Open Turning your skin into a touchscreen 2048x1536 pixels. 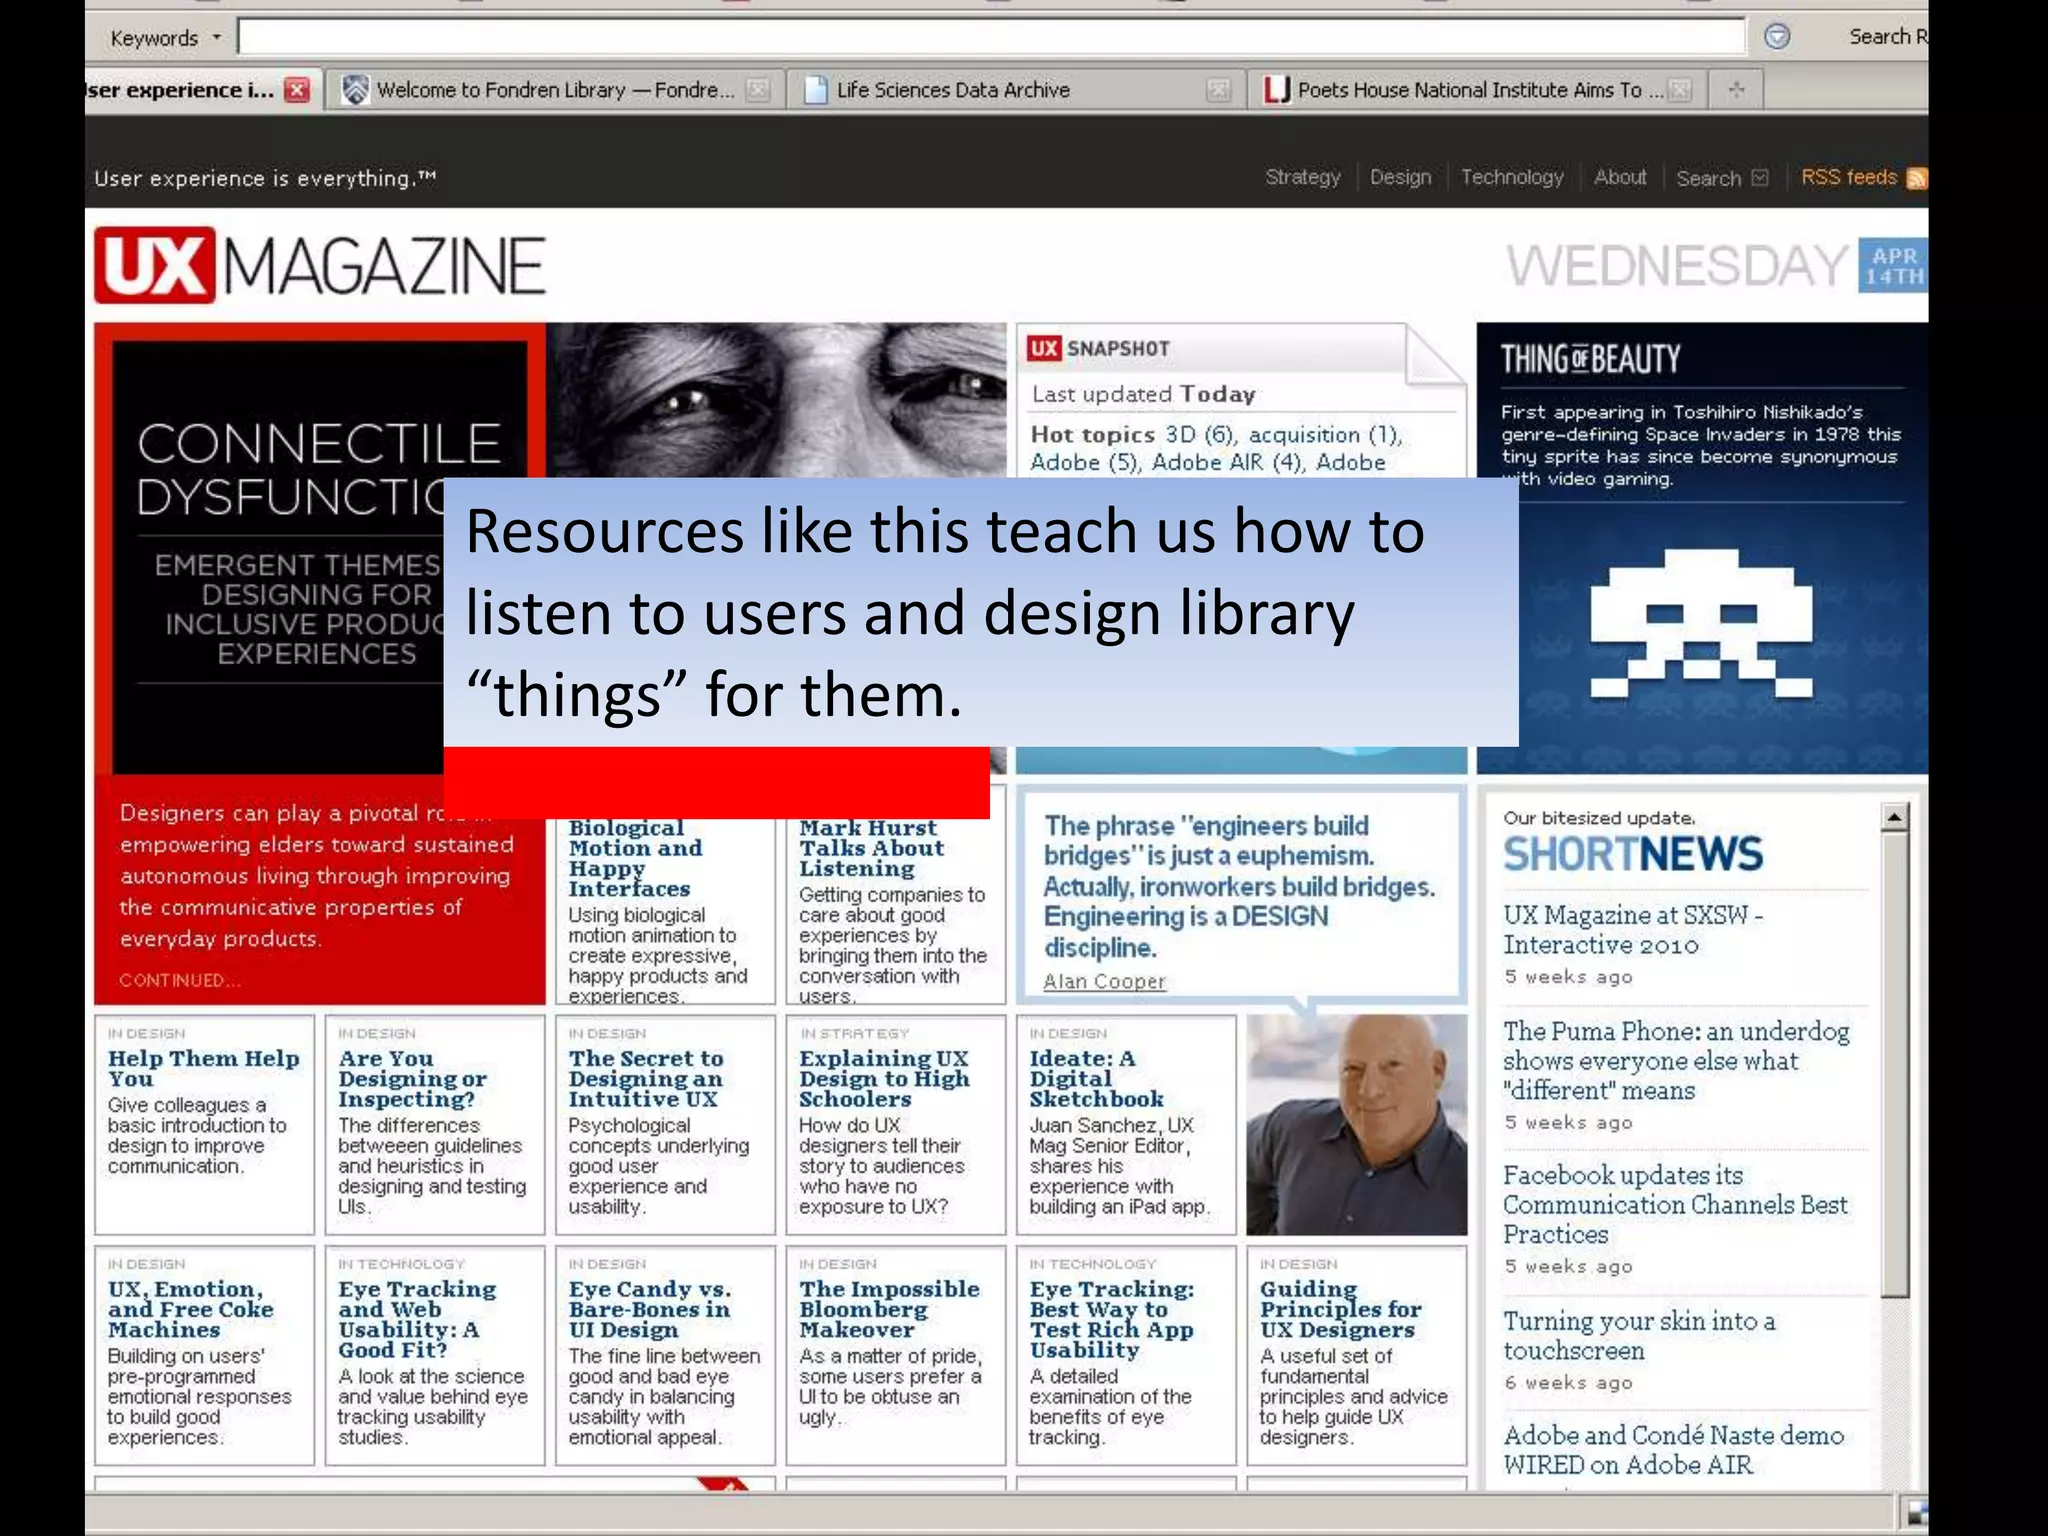tap(1639, 1335)
